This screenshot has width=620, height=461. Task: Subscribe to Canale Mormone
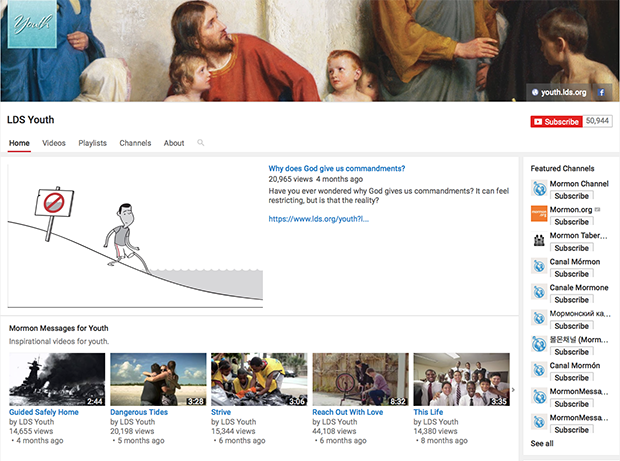click(572, 300)
